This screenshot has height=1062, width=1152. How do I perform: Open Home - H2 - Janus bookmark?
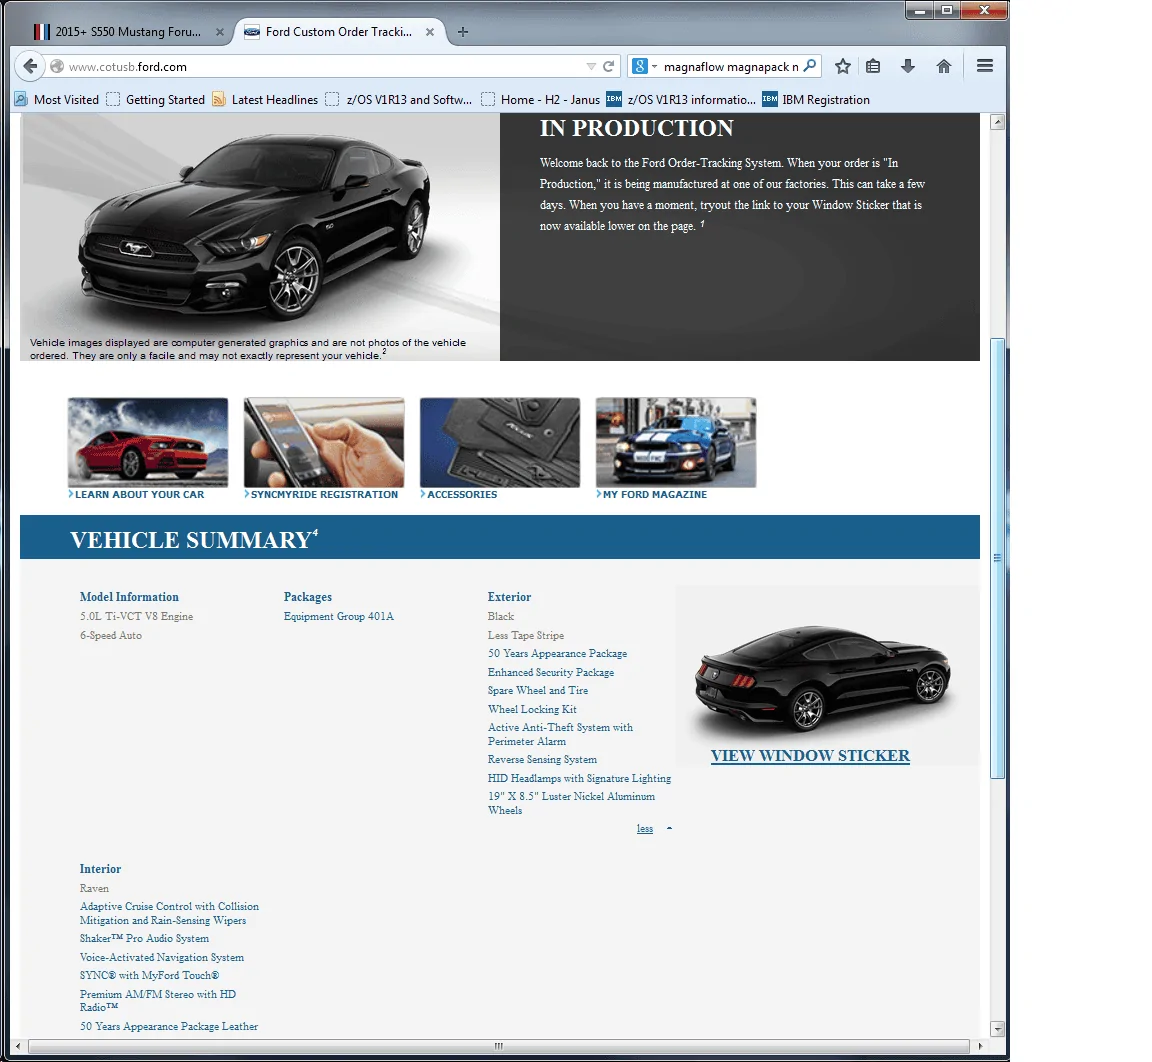(x=540, y=99)
